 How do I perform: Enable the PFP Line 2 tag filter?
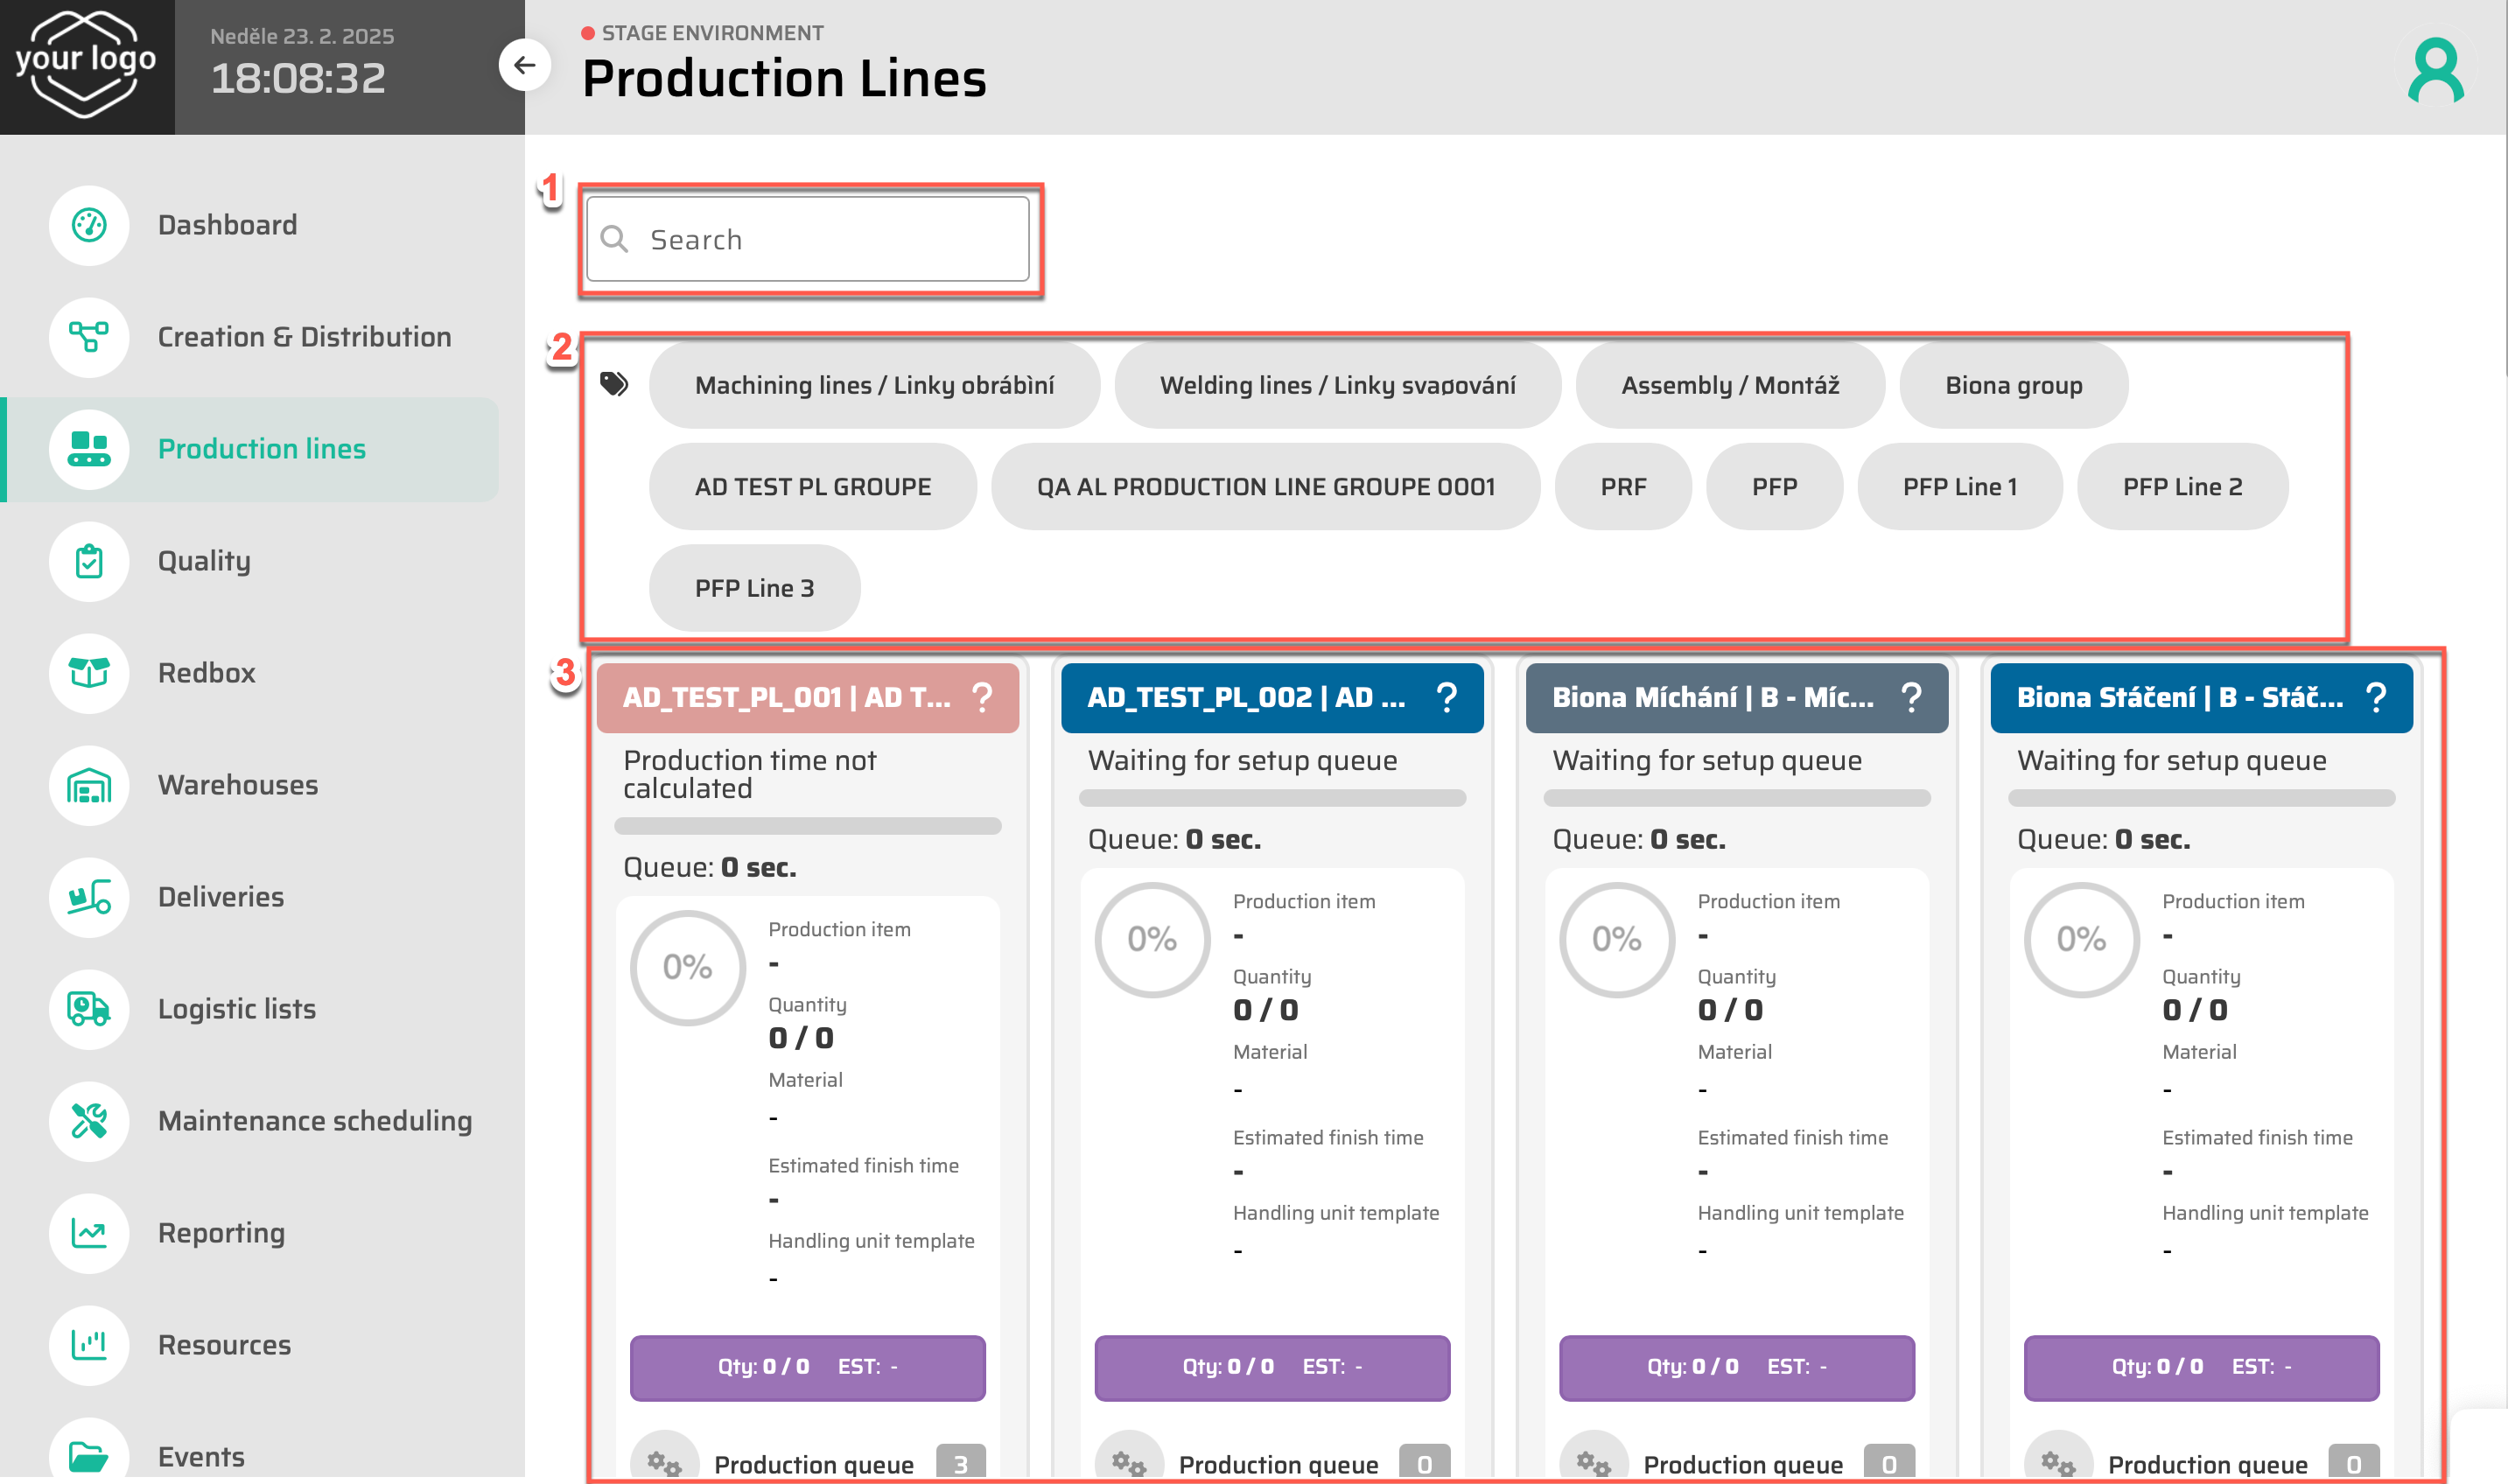pyautogui.click(x=2182, y=487)
